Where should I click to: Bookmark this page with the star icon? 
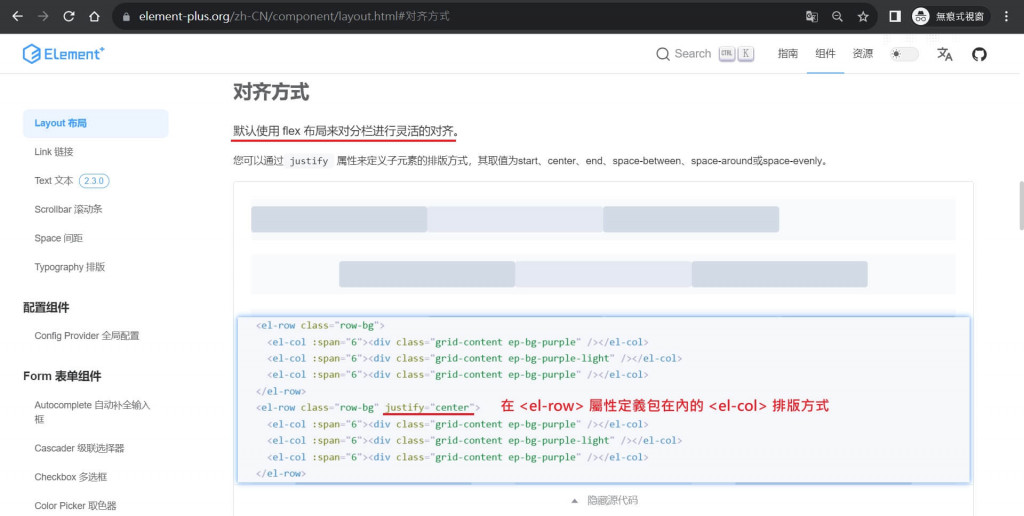click(x=863, y=17)
